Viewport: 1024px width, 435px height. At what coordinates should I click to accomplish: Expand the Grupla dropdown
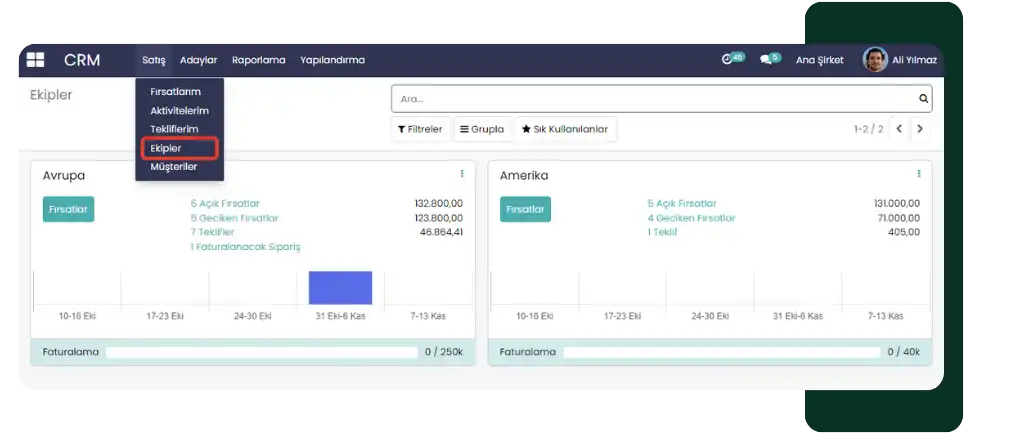tap(482, 129)
